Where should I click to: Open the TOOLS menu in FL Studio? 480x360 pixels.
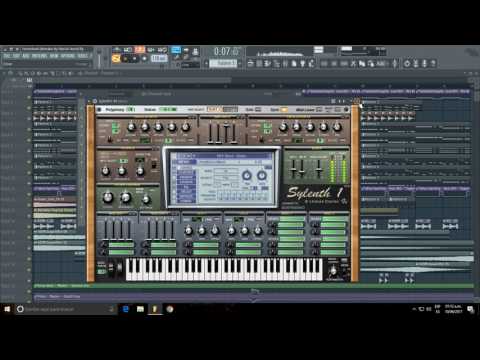(x=83, y=56)
